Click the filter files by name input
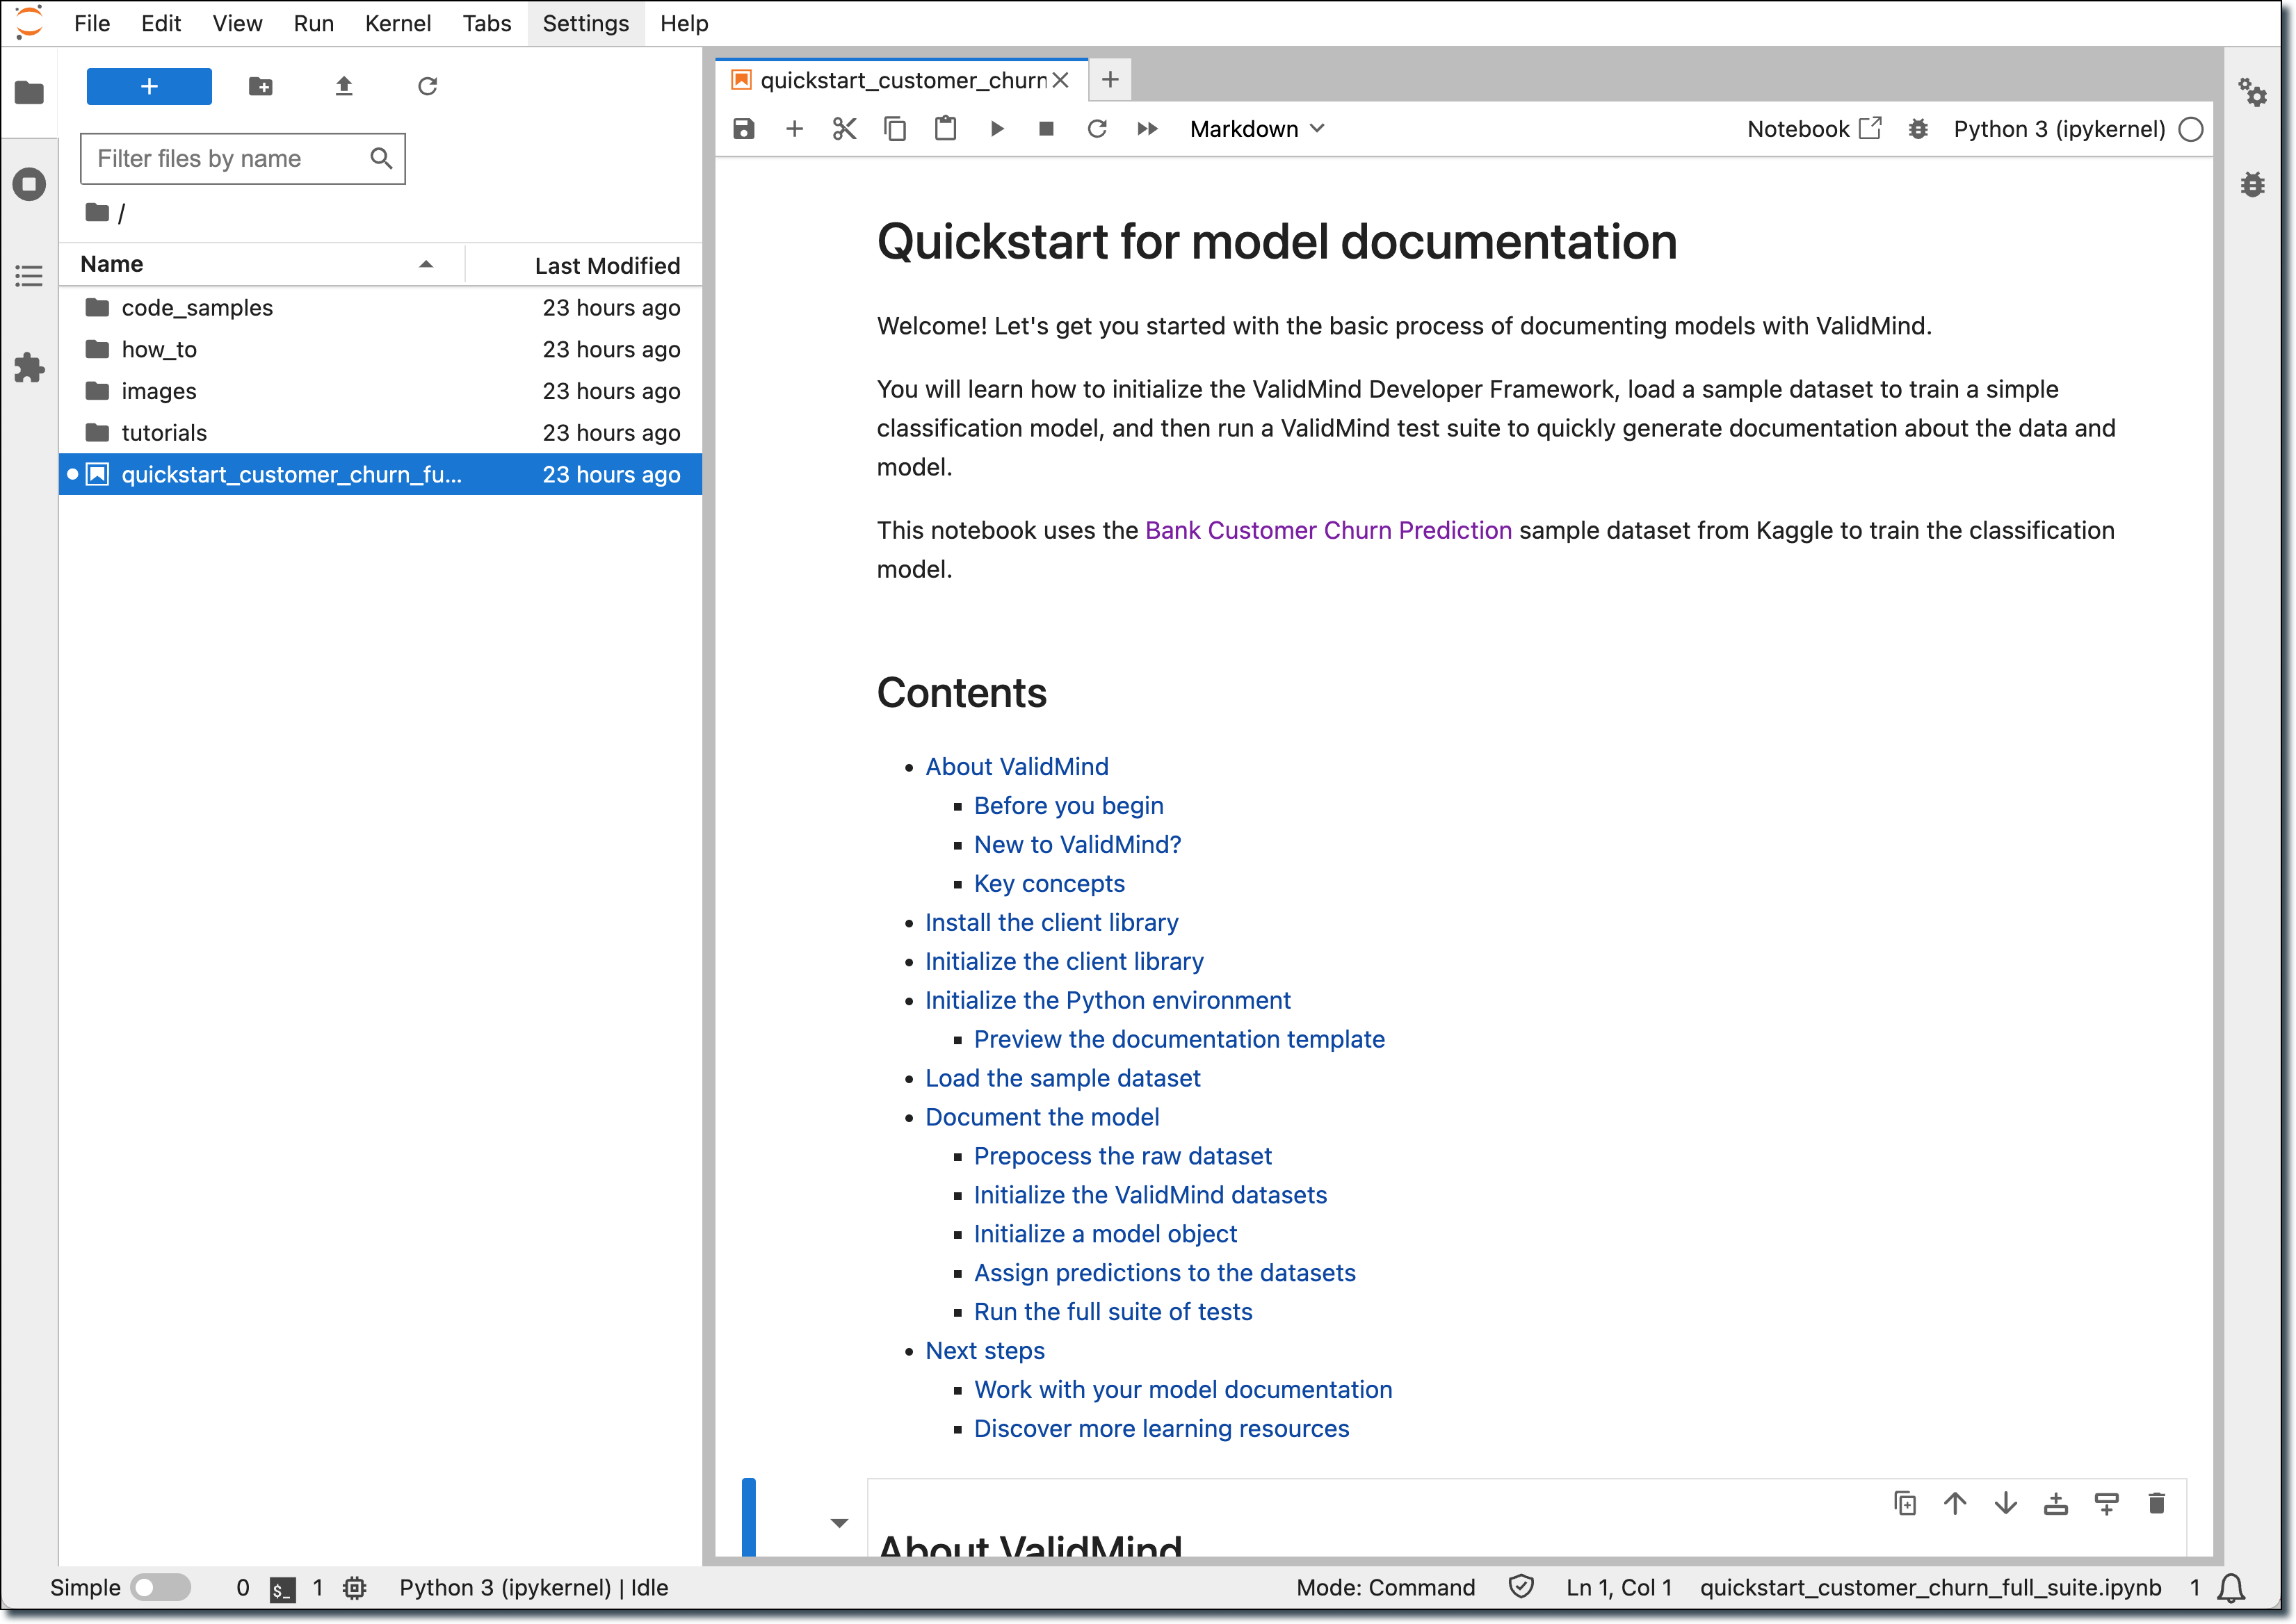The height and width of the screenshot is (1624, 2296). (244, 159)
